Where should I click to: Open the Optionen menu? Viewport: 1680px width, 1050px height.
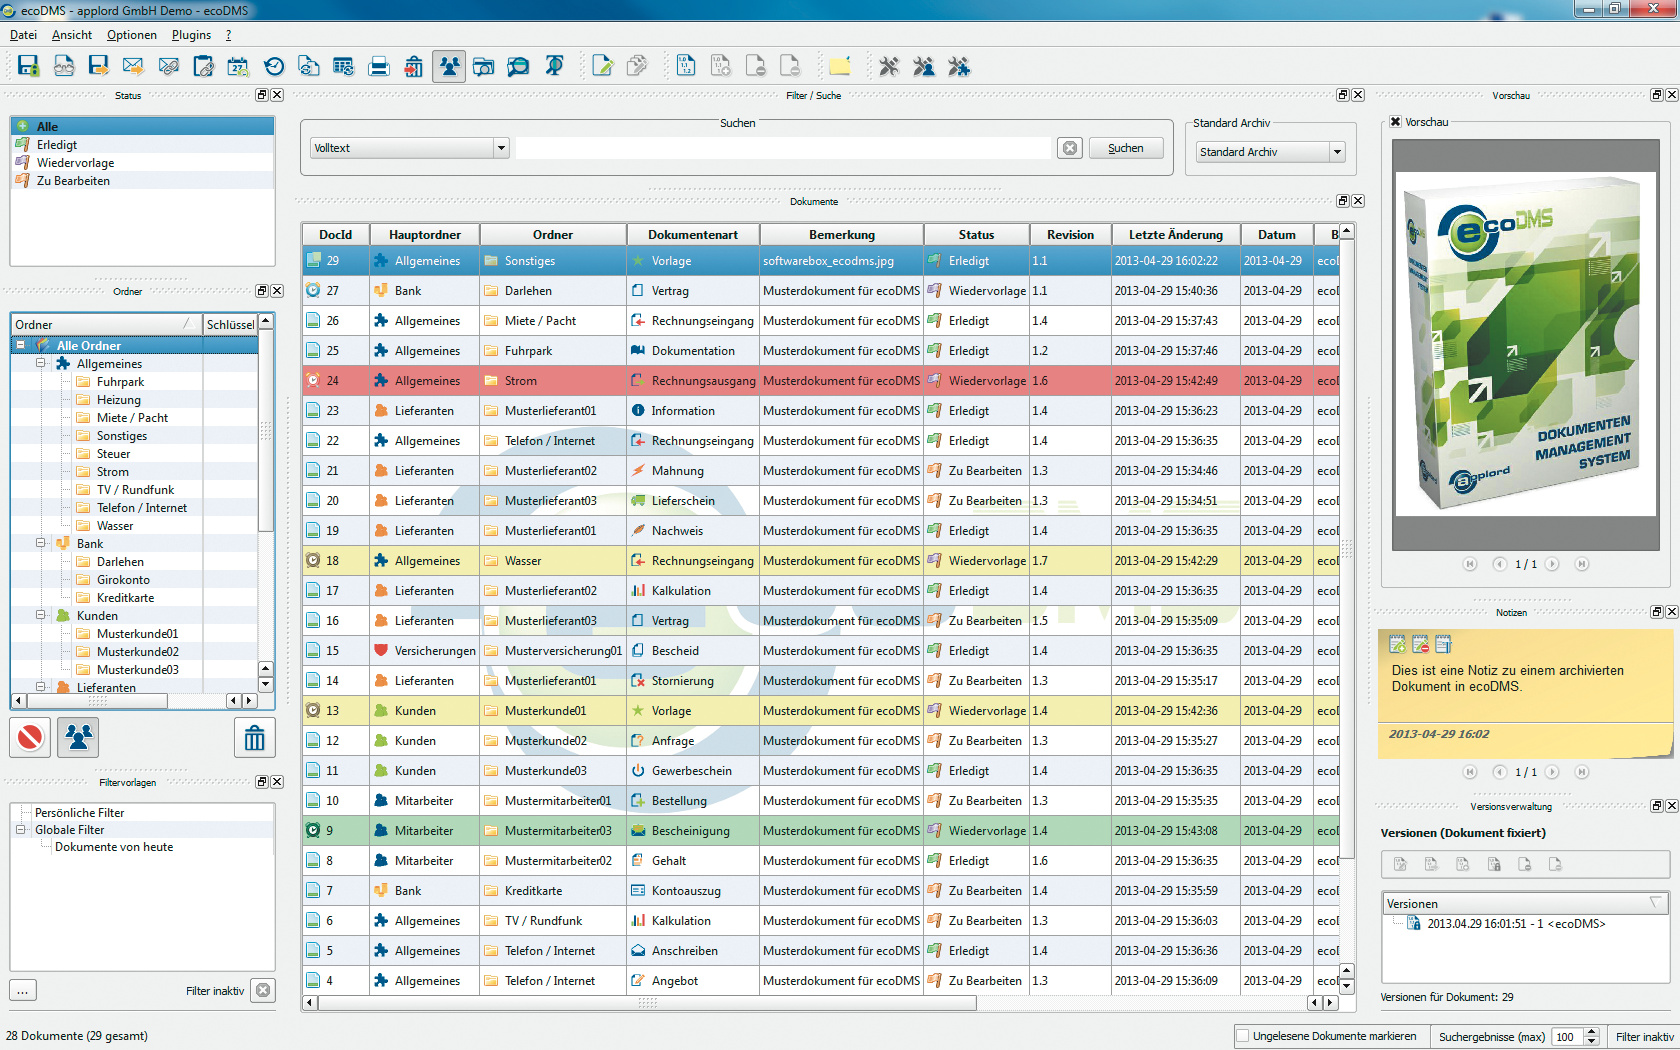click(x=131, y=35)
